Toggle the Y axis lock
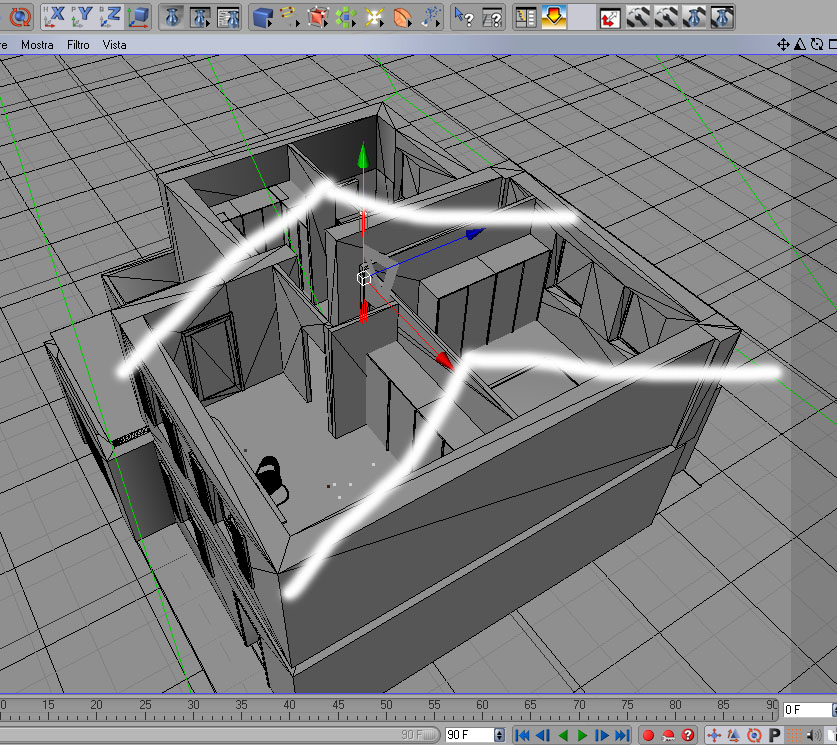Screen dimensions: 837x745 [82, 17]
